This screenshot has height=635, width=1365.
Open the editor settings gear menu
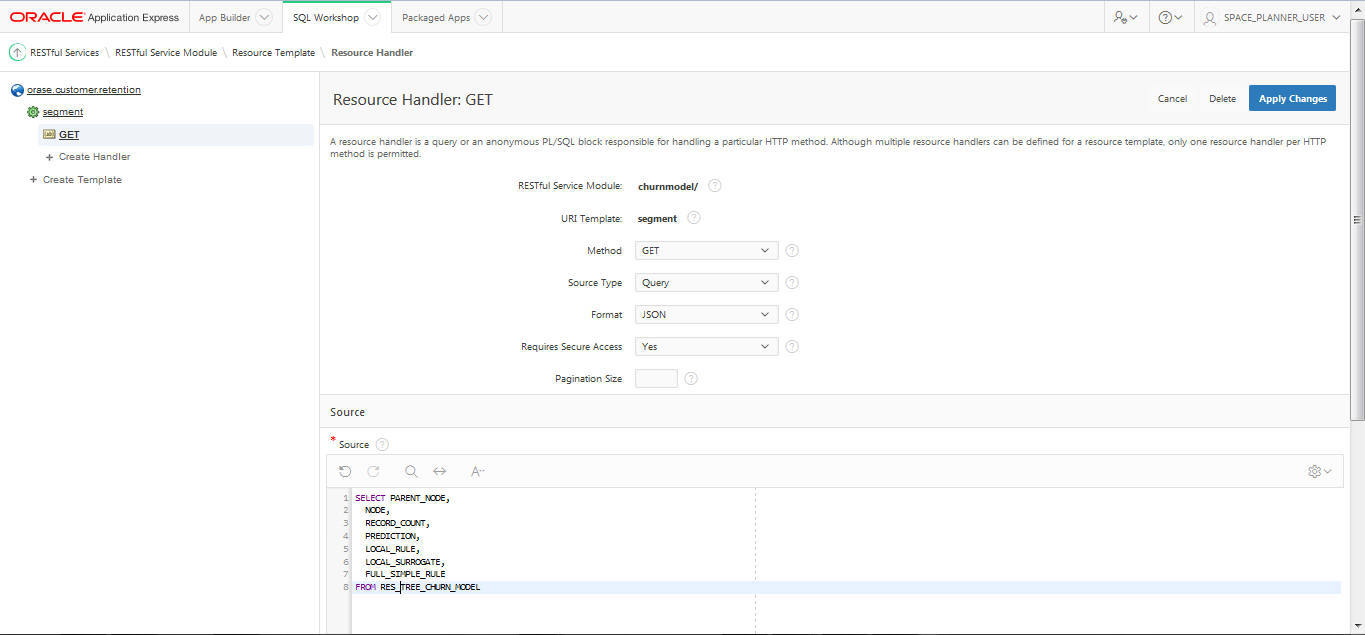click(1320, 471)
